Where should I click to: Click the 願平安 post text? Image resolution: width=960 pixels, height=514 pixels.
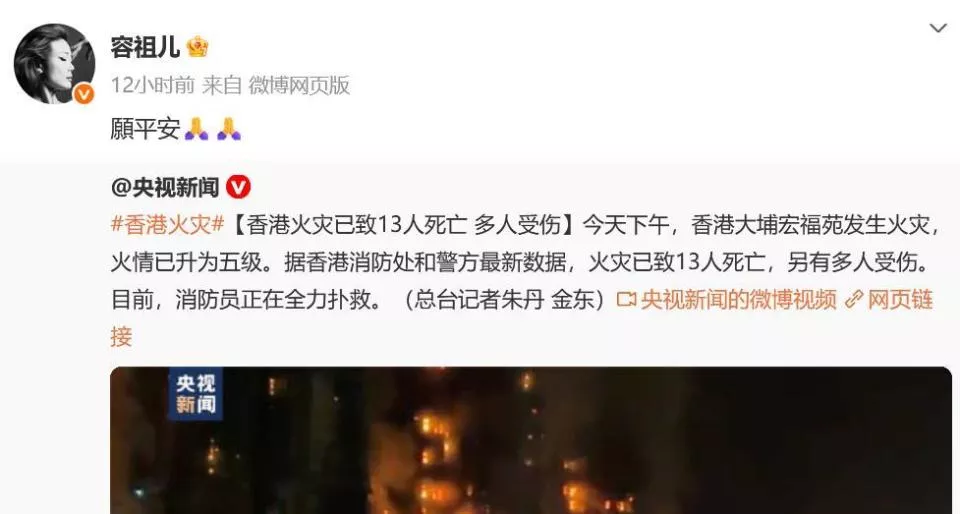pos(145,129)
